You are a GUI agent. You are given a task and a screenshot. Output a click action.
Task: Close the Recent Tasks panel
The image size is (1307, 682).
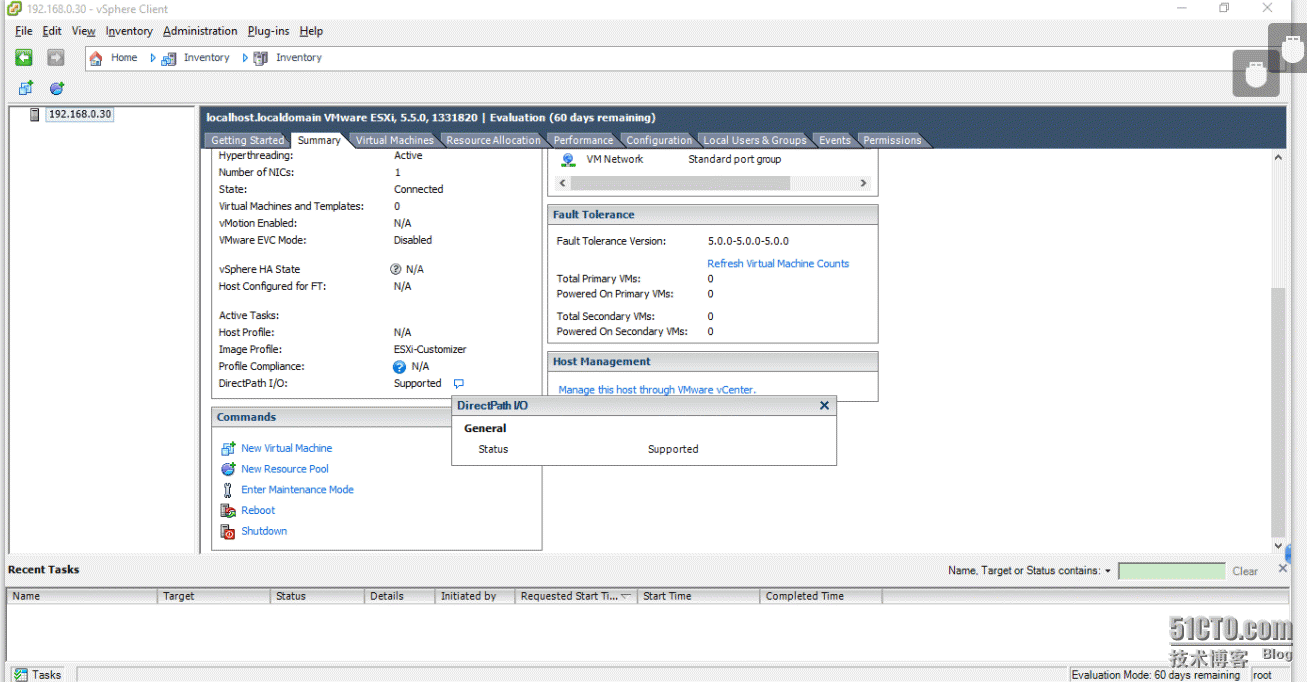pos(1283,569)
